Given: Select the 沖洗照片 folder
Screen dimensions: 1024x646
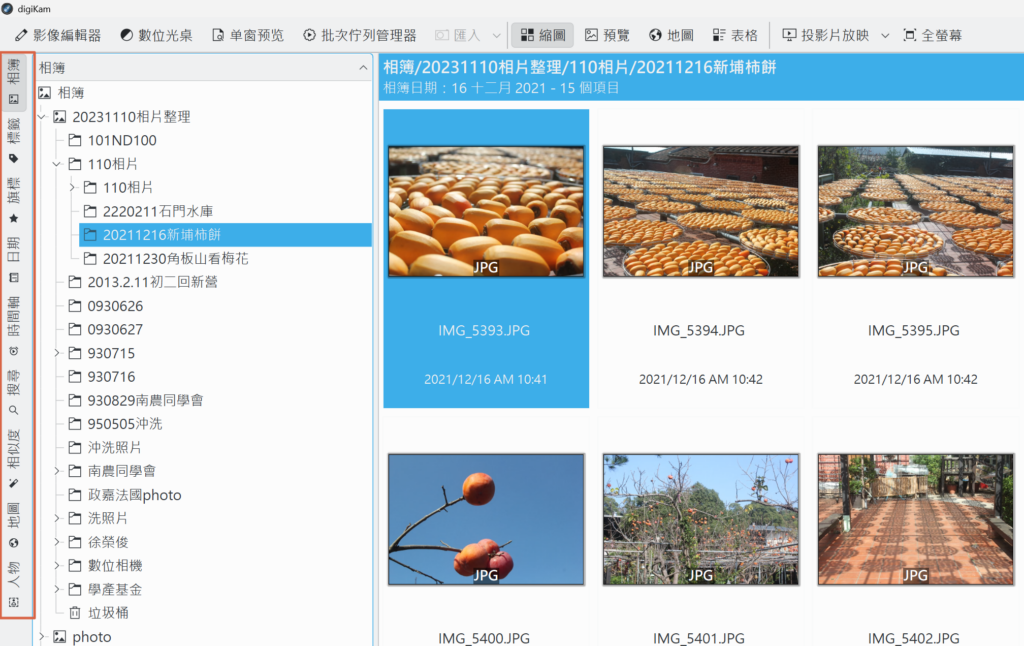Looking at the screenshot, I should click(x=104, y=447).
